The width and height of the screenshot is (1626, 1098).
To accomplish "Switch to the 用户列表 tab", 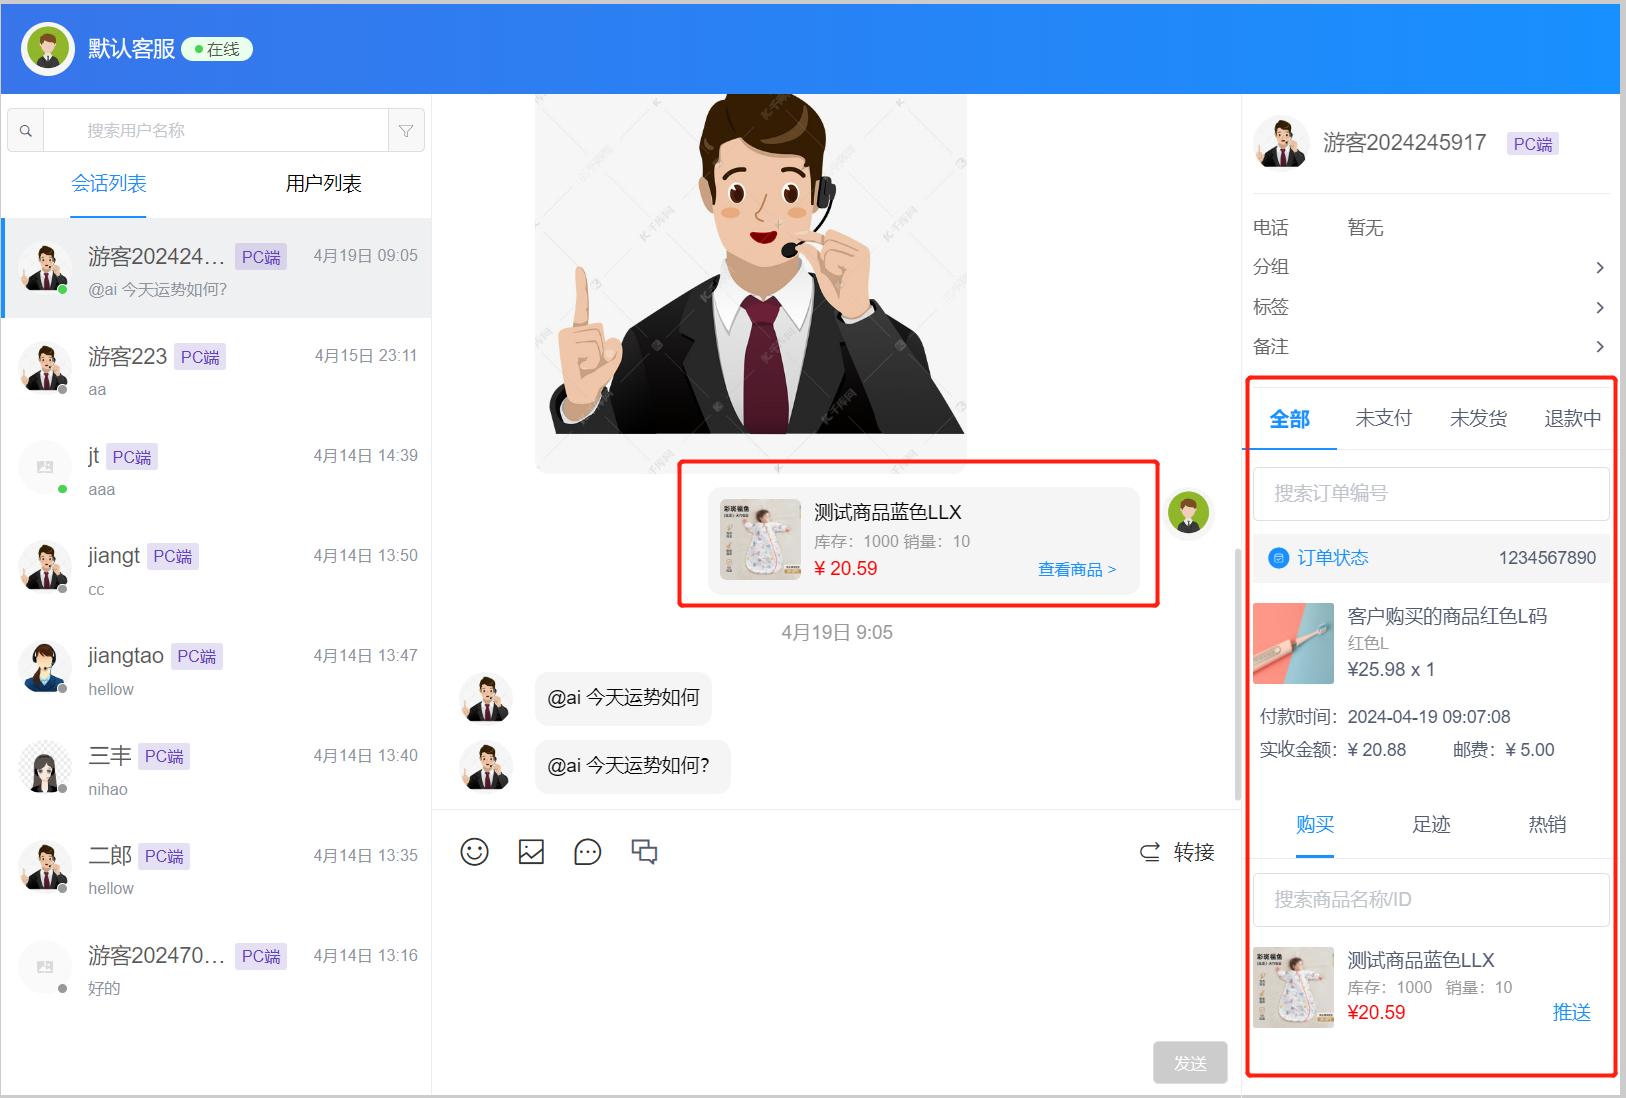I will click(323, 184).
